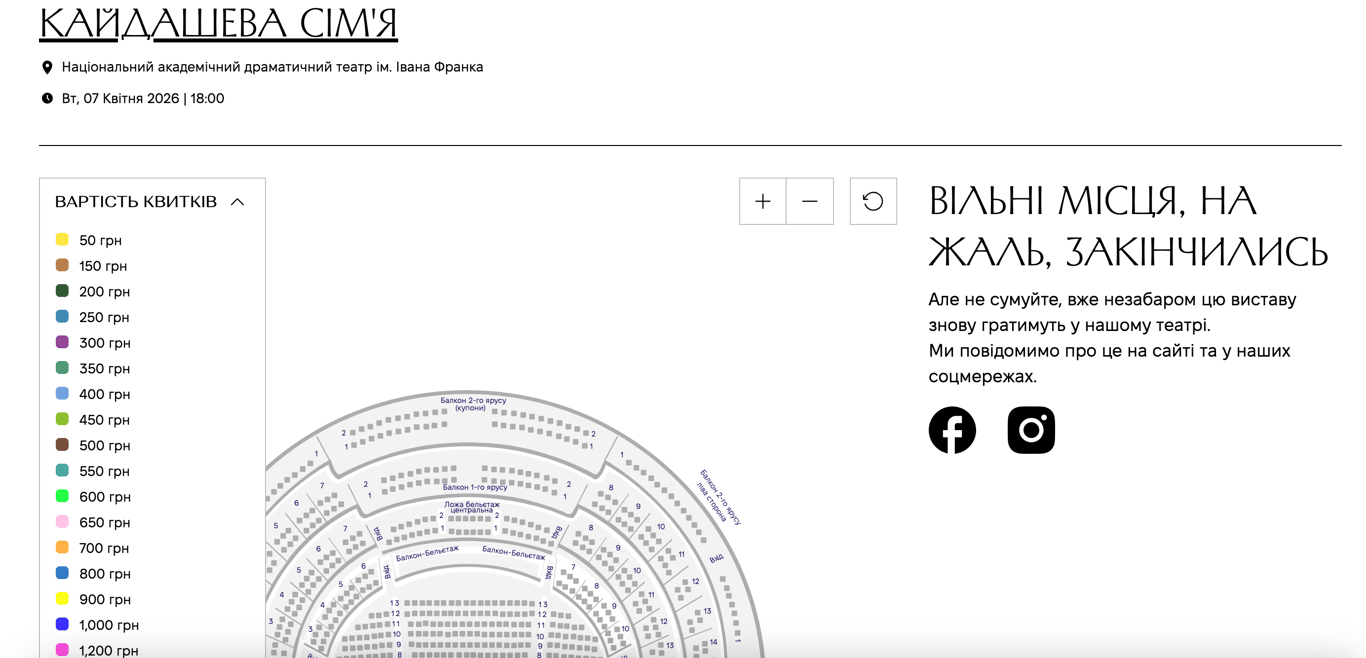
Task: Select the 300 грн purple swatch
Action: [x=62, y=342]
